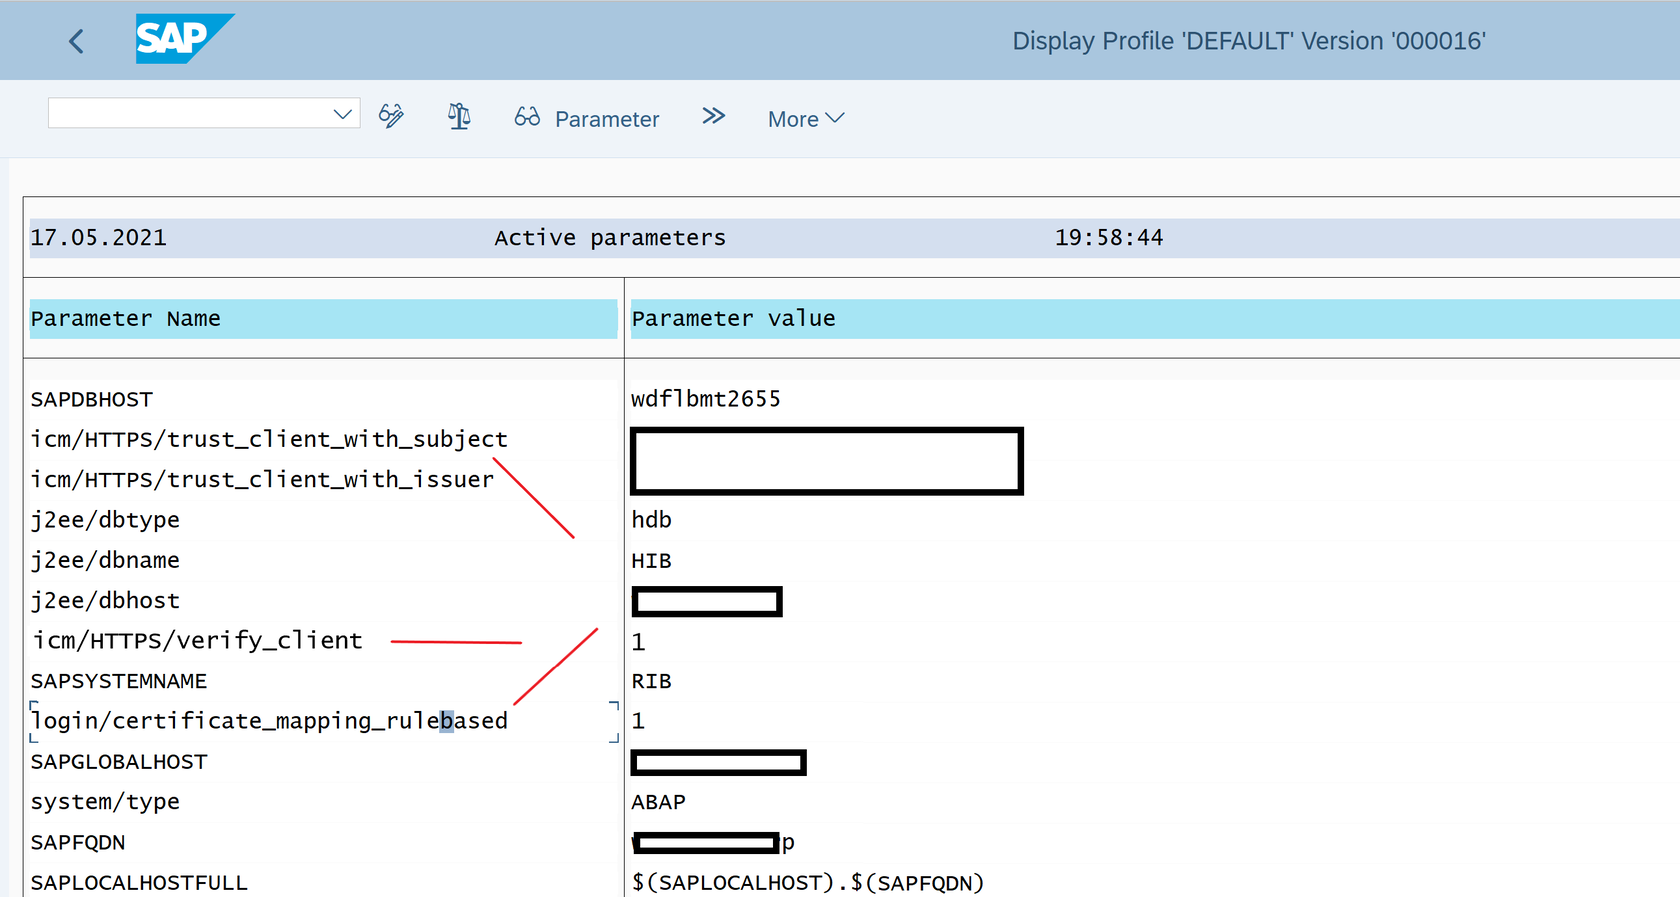Select the ABAP value
This screenshot has width=1680, height=897.
click(659, 802)
